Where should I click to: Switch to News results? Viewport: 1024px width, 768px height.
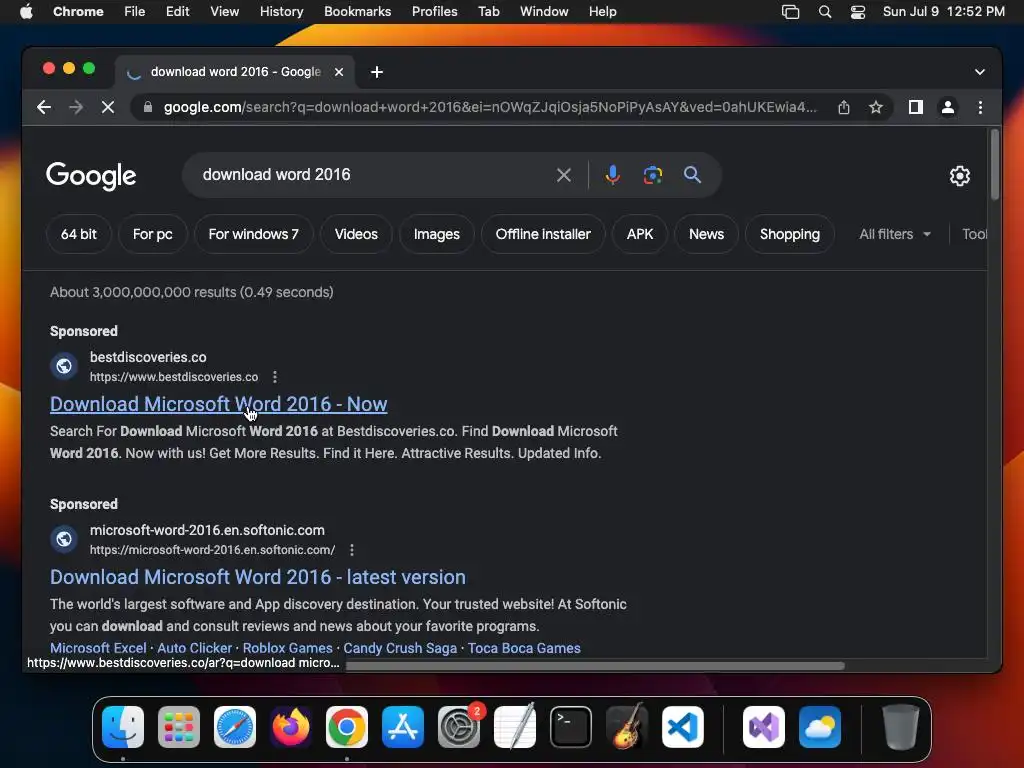[x=706, y=234]
